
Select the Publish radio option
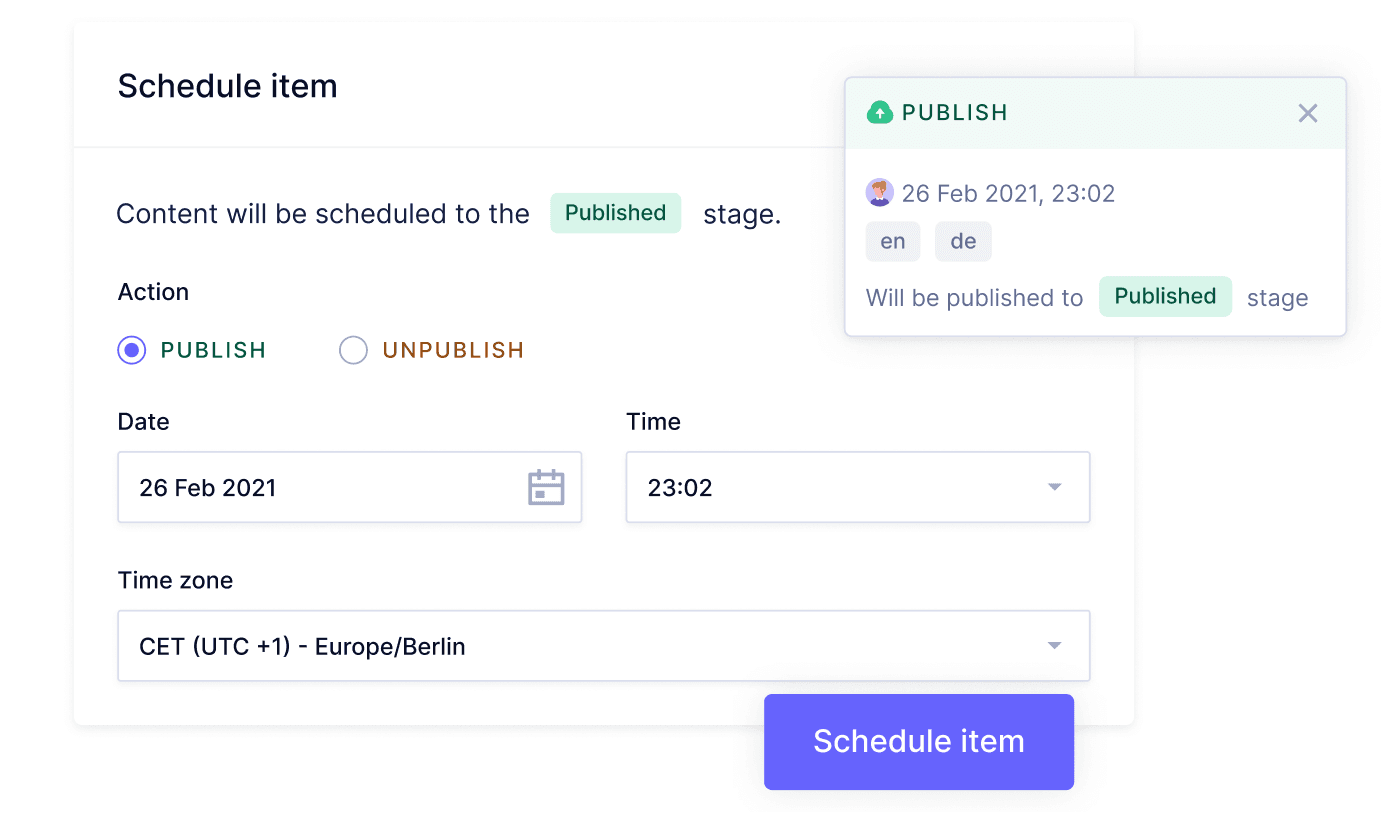tap(132, 350)
